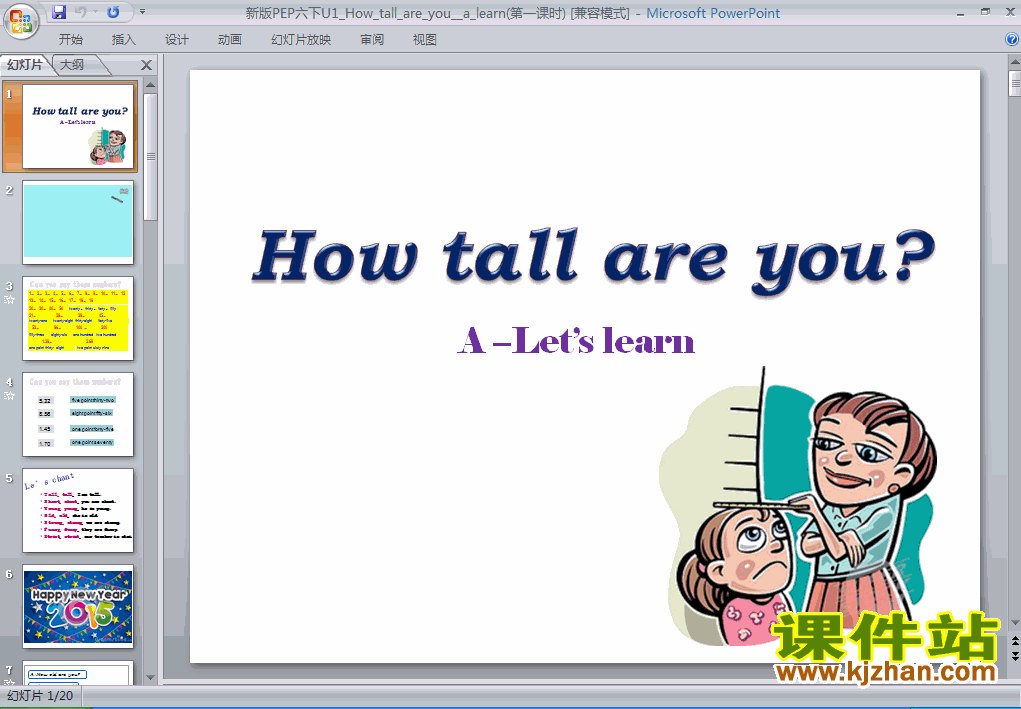Select slide 7 thumbnail at panel bottom

tap(78, 673)
